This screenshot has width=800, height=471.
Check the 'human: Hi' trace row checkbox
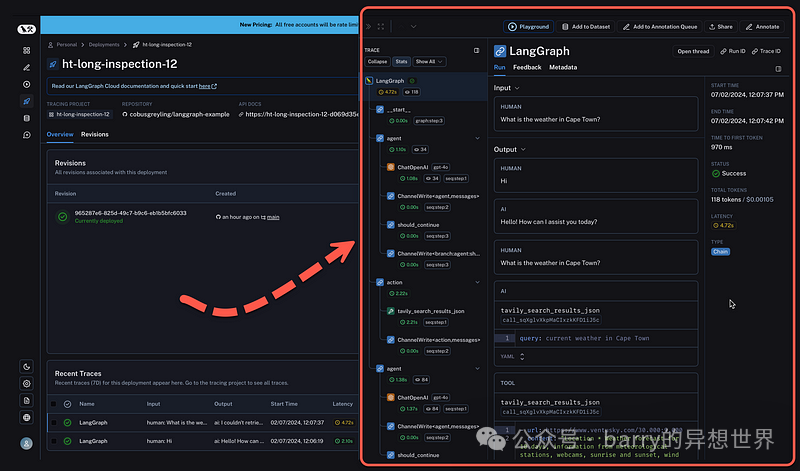point(54,441)
